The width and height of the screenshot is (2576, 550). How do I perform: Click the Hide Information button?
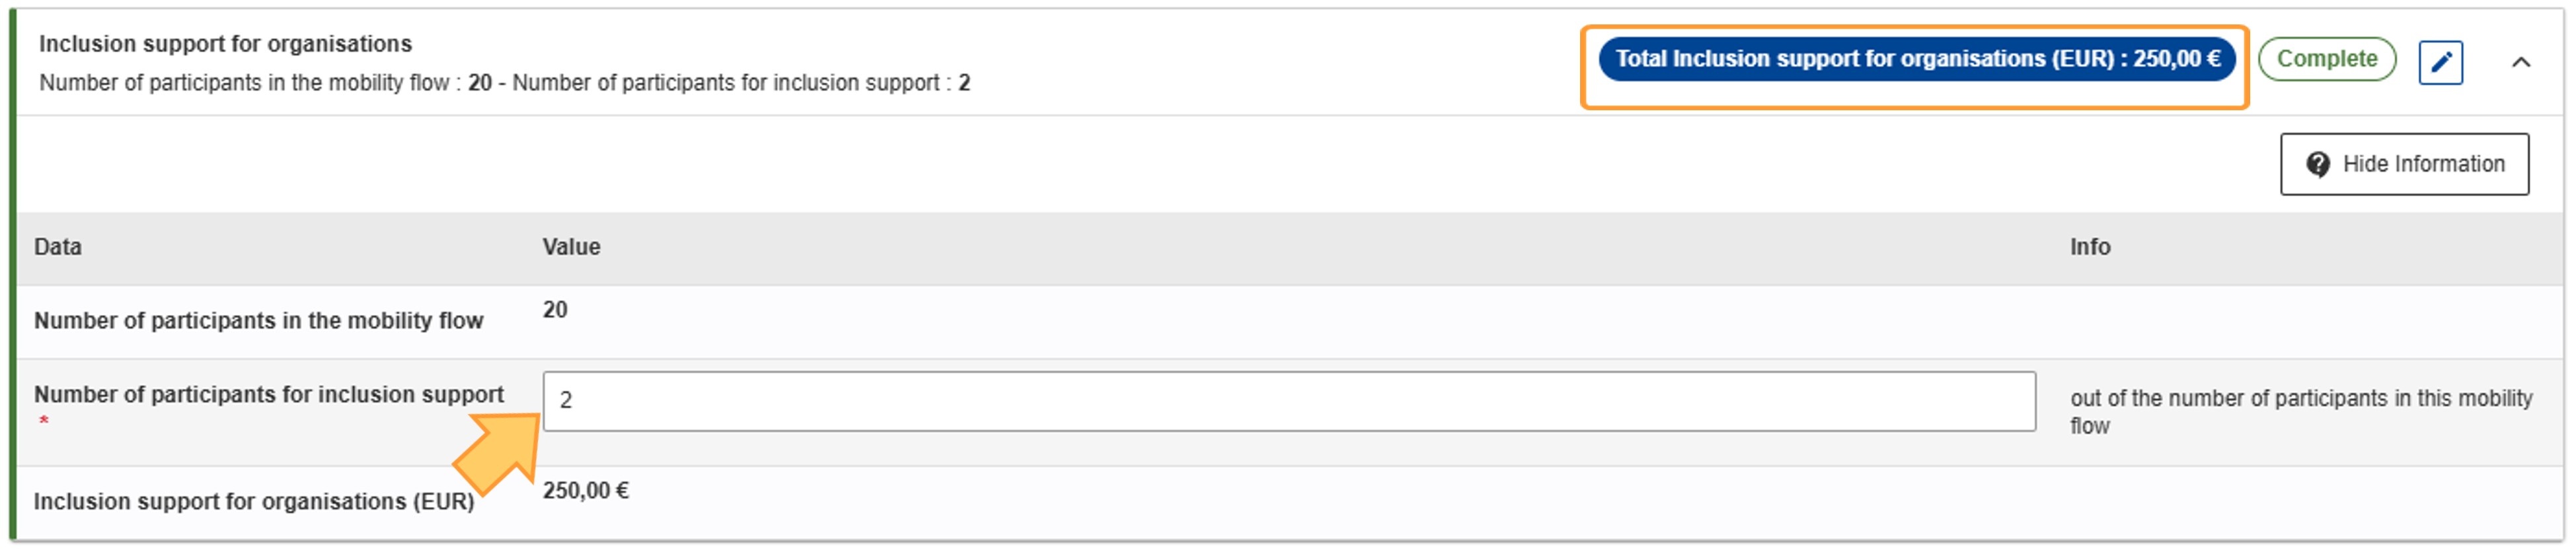click(x=2404, y=164)
